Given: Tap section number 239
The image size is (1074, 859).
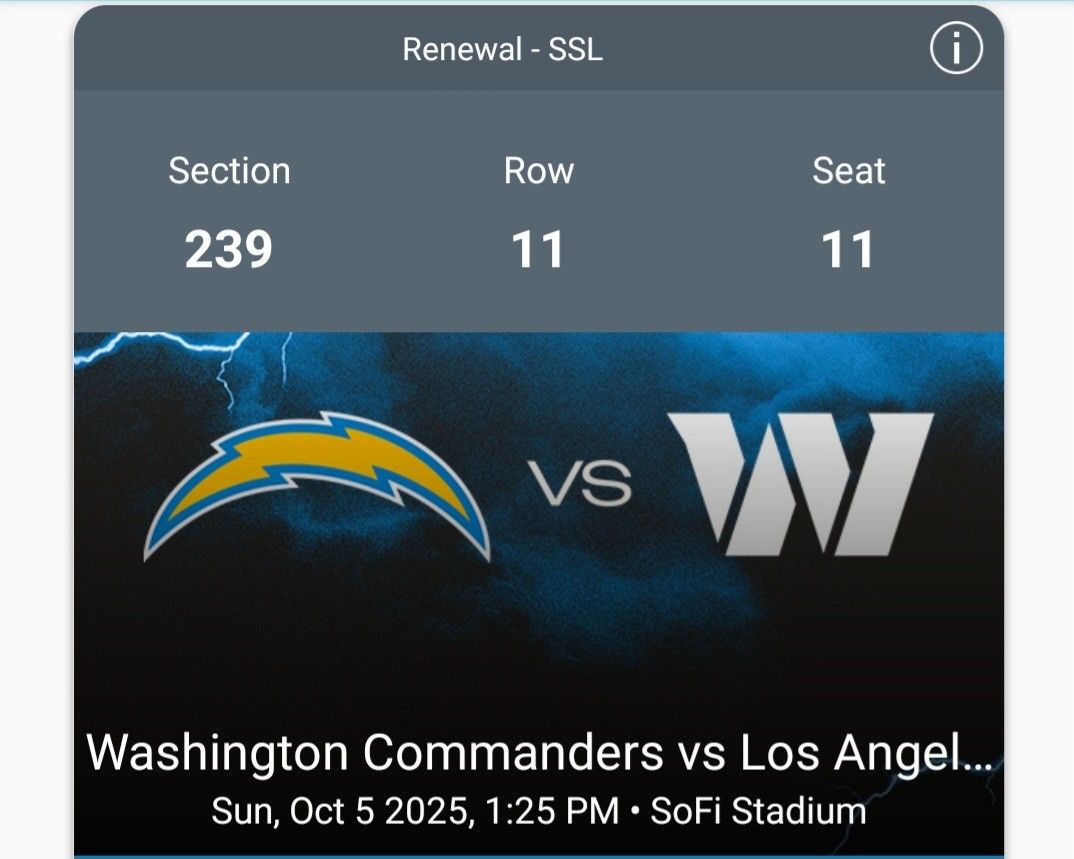Looking at the screenshot, I should click(x=229, y=249).
